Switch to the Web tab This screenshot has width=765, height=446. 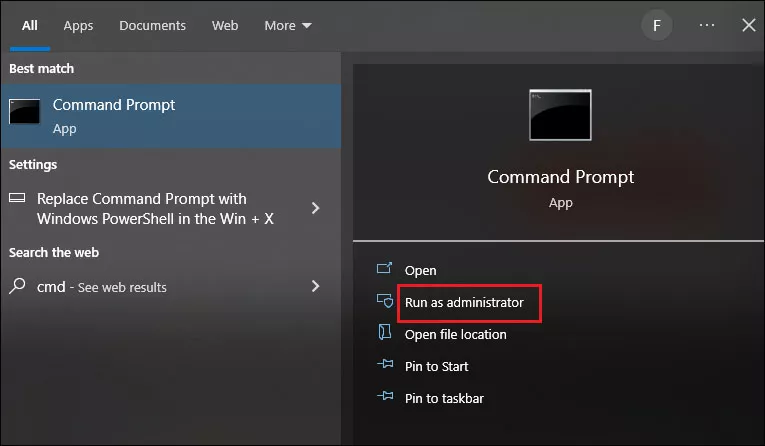pos(225,25)
